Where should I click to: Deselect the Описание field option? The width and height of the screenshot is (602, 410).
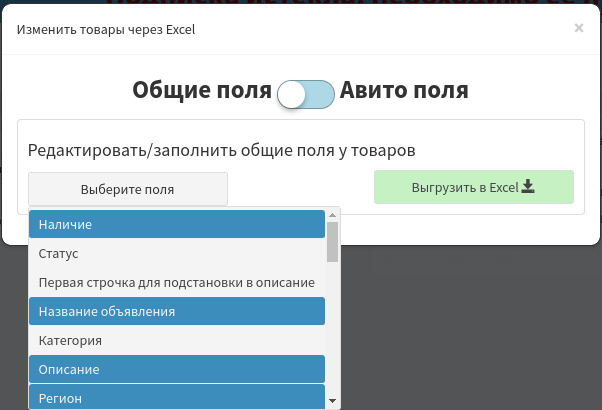point(177,369)
